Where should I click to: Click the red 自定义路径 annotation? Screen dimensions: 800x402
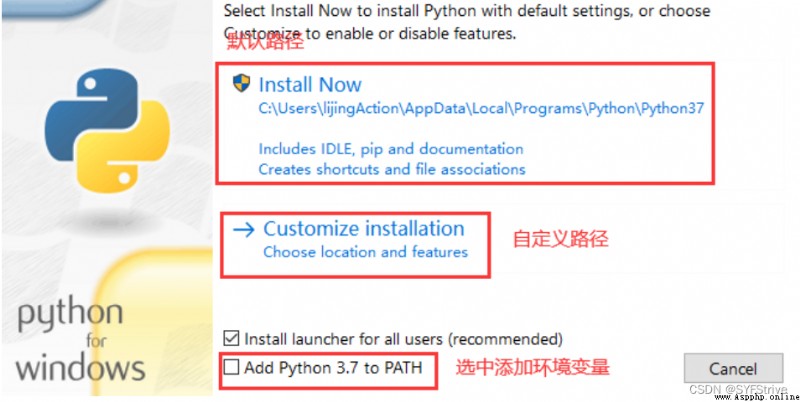(560, 239)
